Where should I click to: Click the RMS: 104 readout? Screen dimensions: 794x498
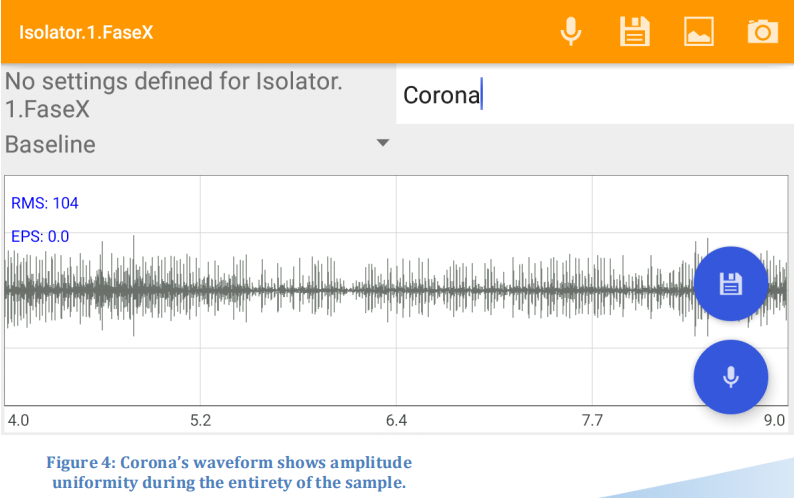[45, 203]
